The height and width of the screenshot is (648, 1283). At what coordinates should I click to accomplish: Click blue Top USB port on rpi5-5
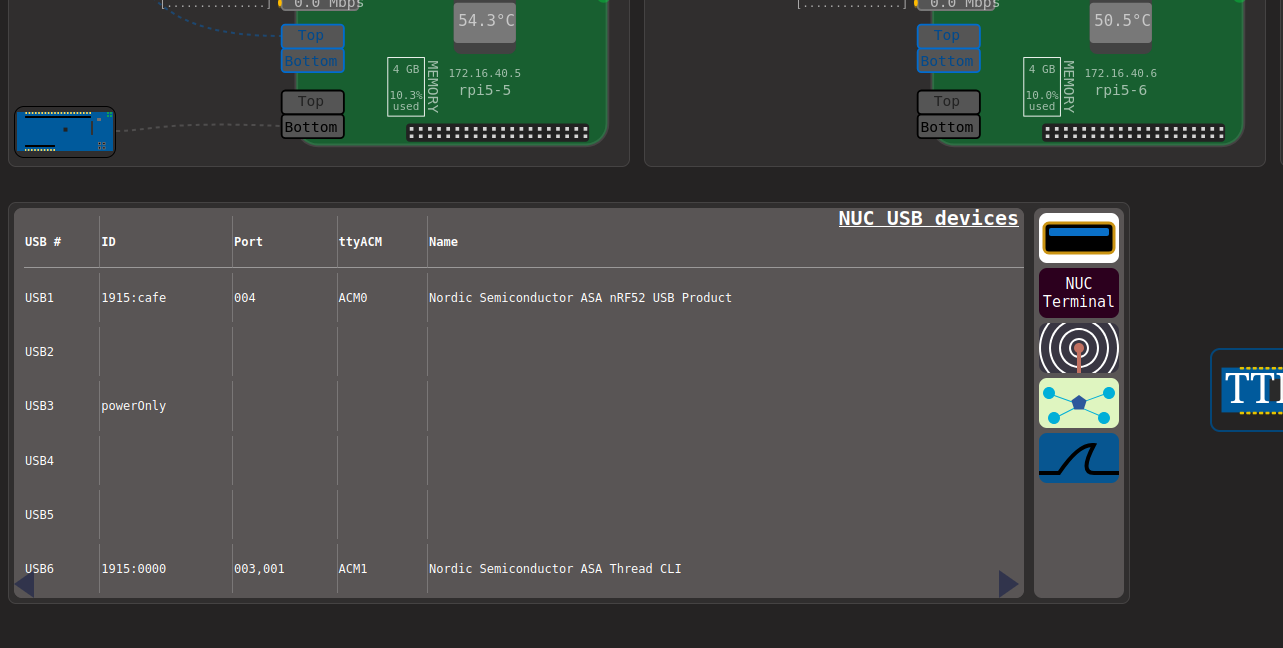pos(312,36)
